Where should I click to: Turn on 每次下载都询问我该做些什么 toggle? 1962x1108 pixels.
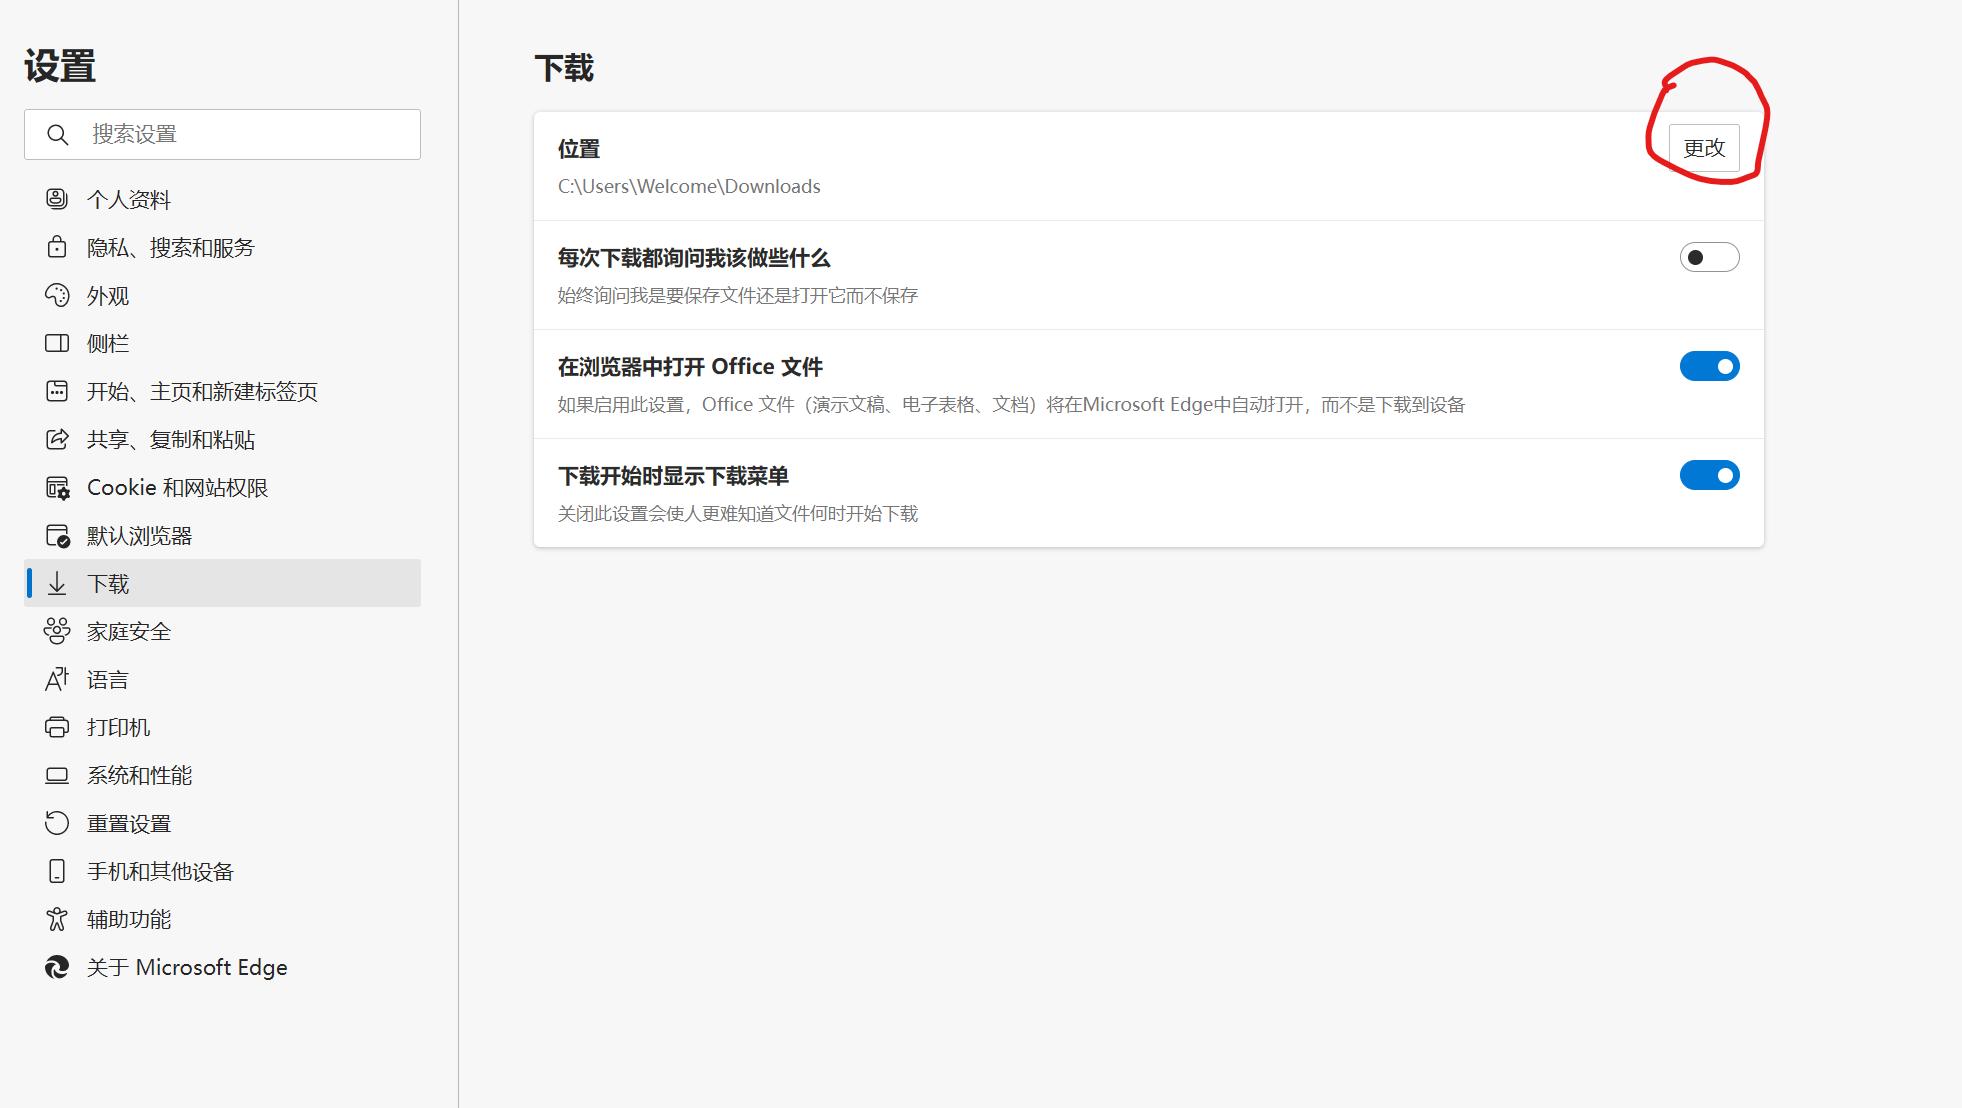pyautogui.click(x=1709, y=257)
